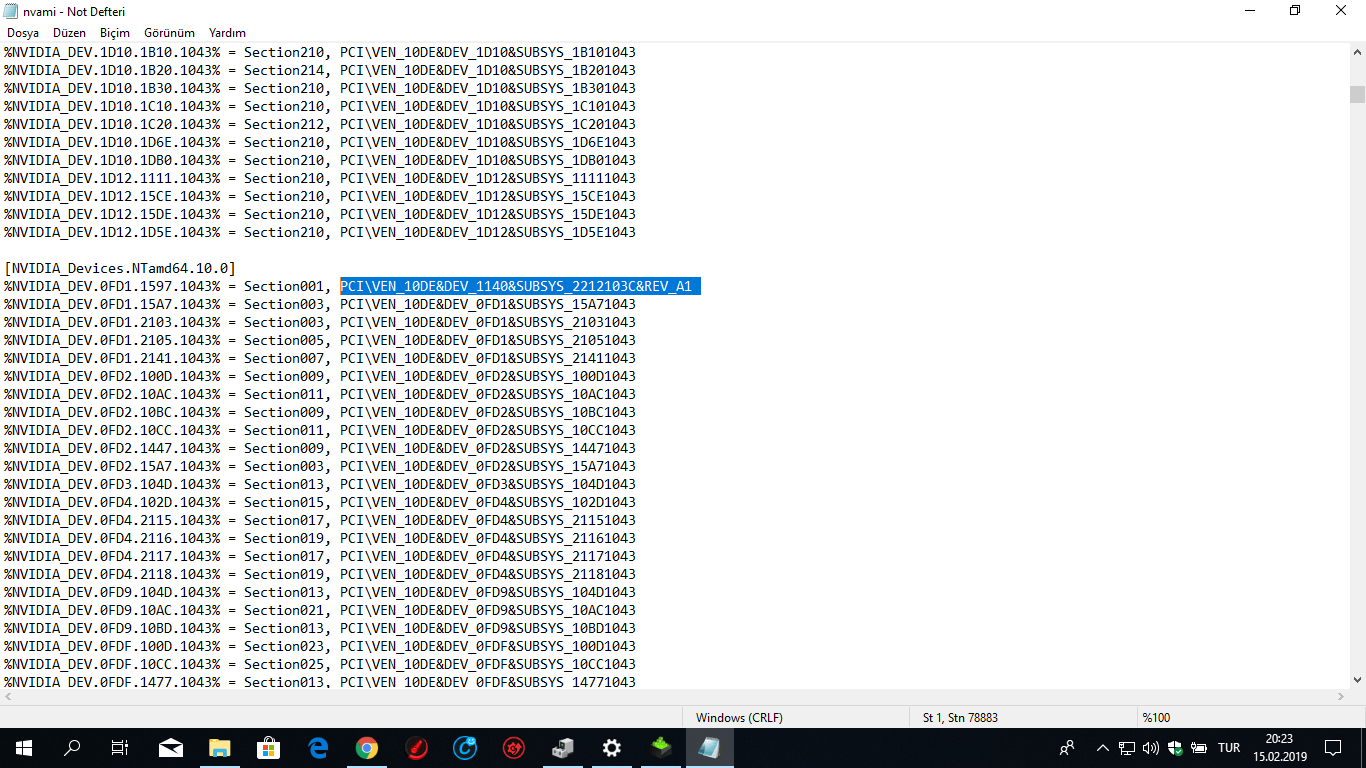Screen dimensions: 1366x768
Task: Open taskbar search magnifier
Action: click(72, 747)
